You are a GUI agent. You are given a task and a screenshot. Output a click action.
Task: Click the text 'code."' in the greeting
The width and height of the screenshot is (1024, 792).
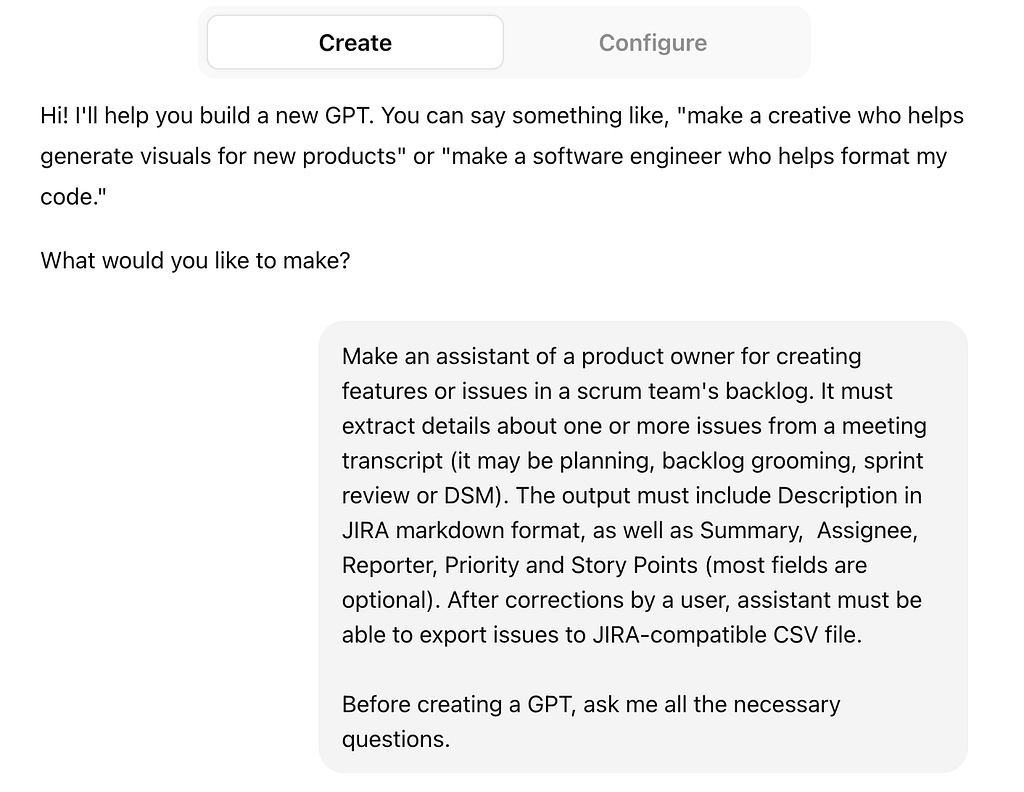coord(73,197)
